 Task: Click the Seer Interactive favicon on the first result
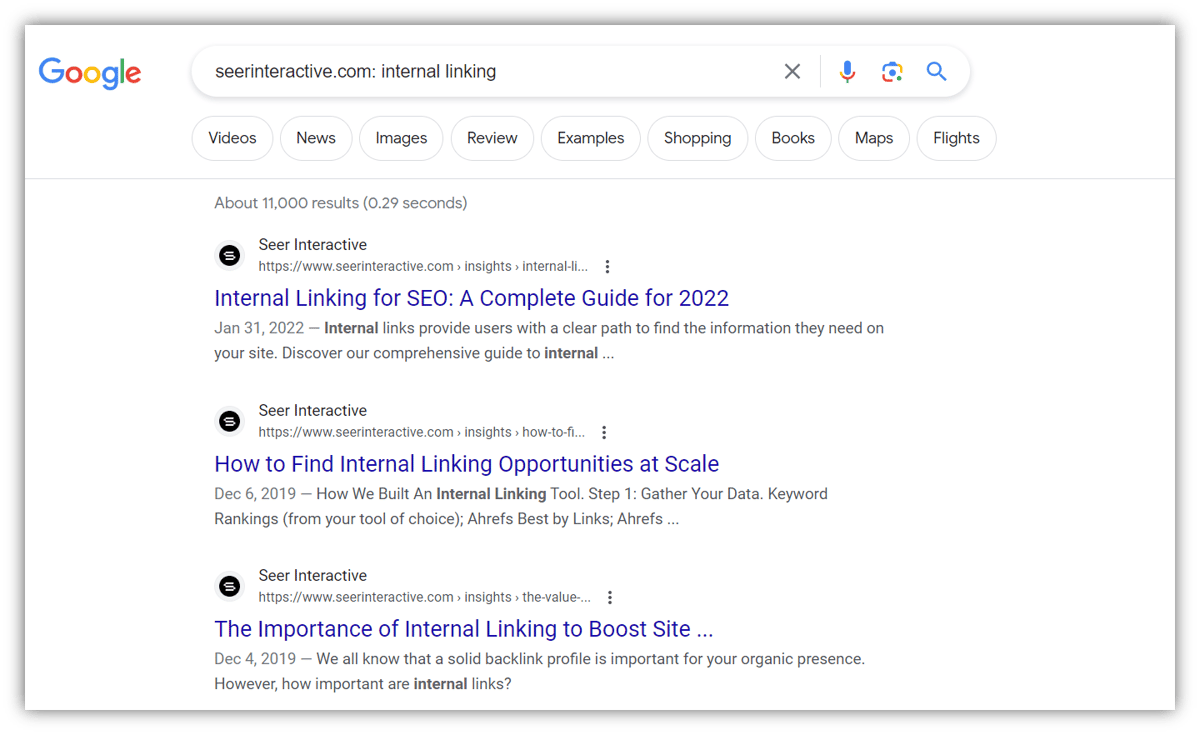[230, 255]
